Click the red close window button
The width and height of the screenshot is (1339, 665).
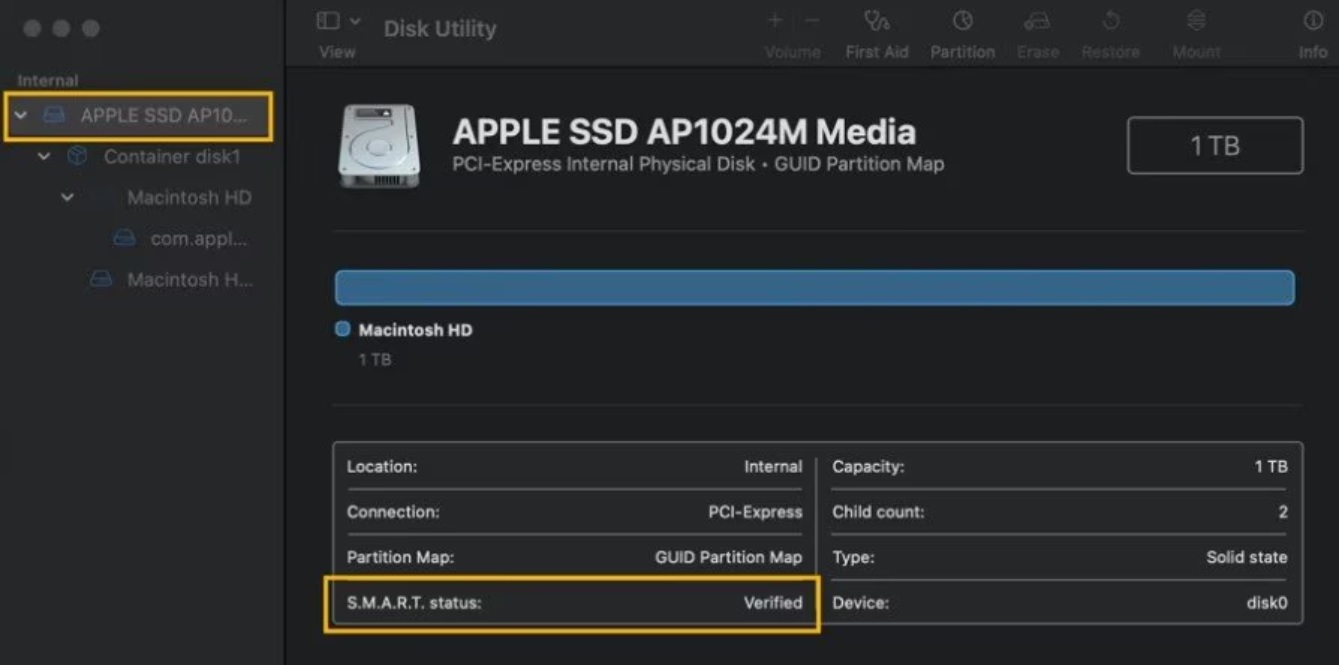pyautogui.click(x=32, y=29)
